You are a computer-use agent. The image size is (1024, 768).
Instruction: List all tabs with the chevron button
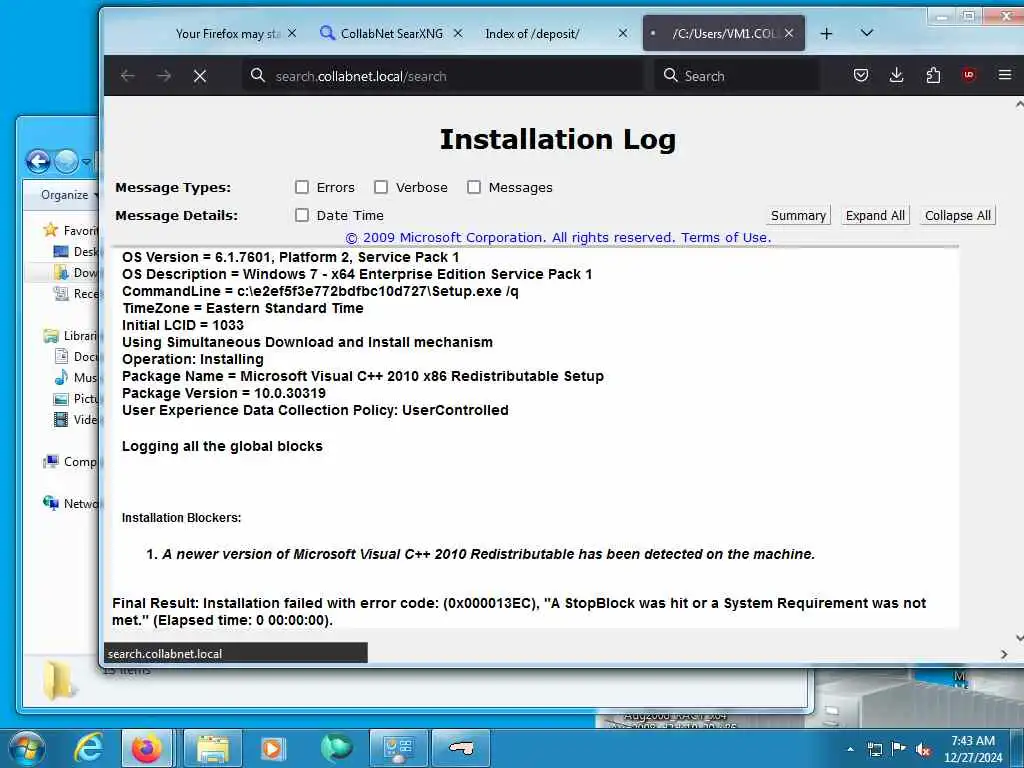[867, 33]
